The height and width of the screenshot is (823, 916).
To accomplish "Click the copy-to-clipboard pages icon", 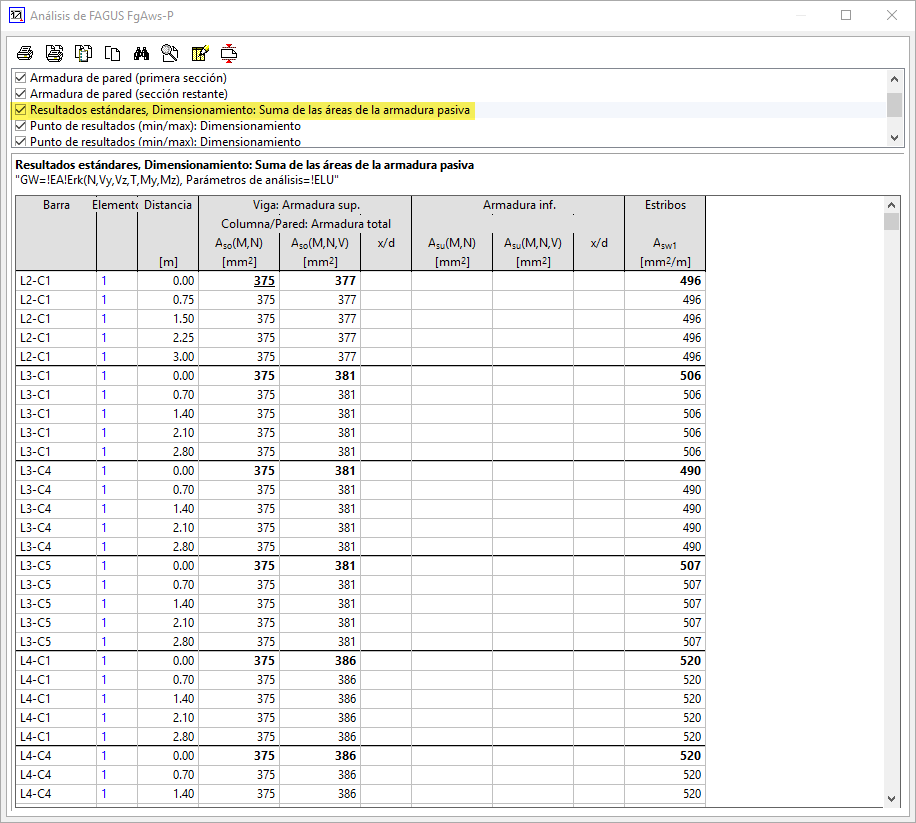I will (x=84, y=53).
